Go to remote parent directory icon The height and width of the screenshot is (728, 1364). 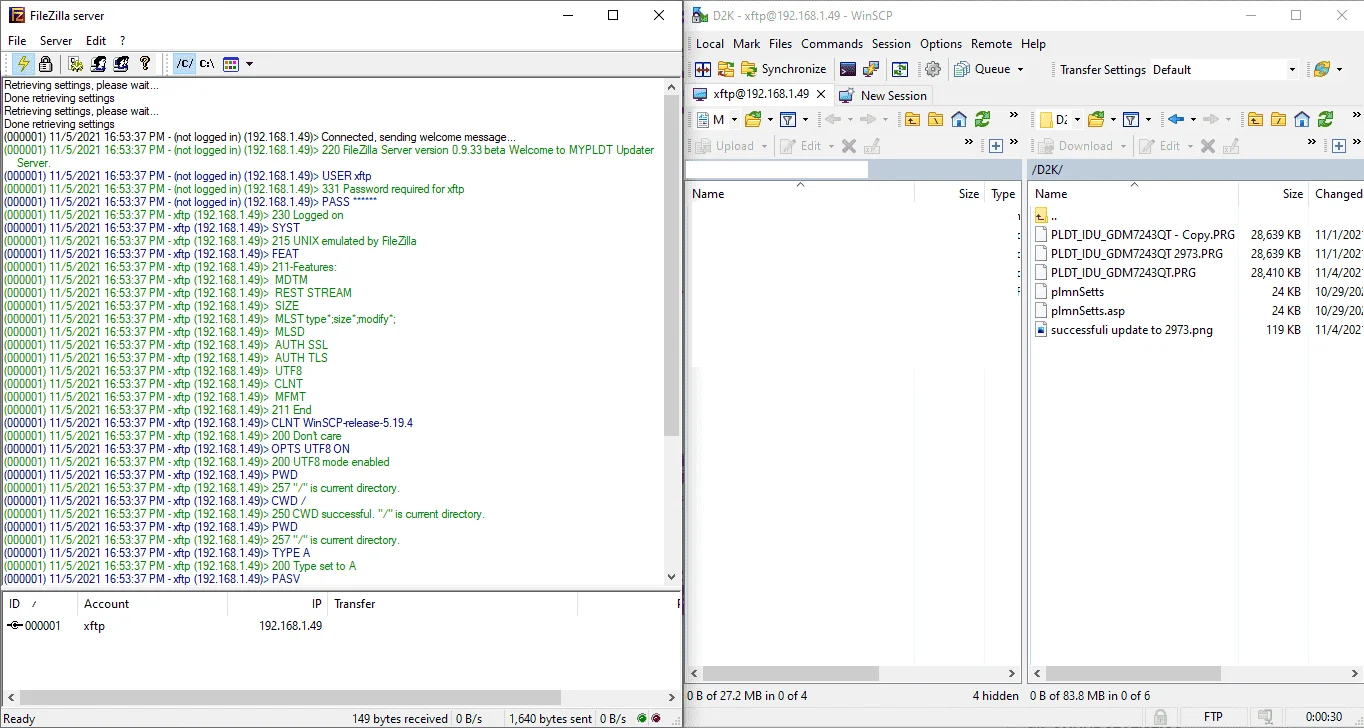(x=1255, y=120)
